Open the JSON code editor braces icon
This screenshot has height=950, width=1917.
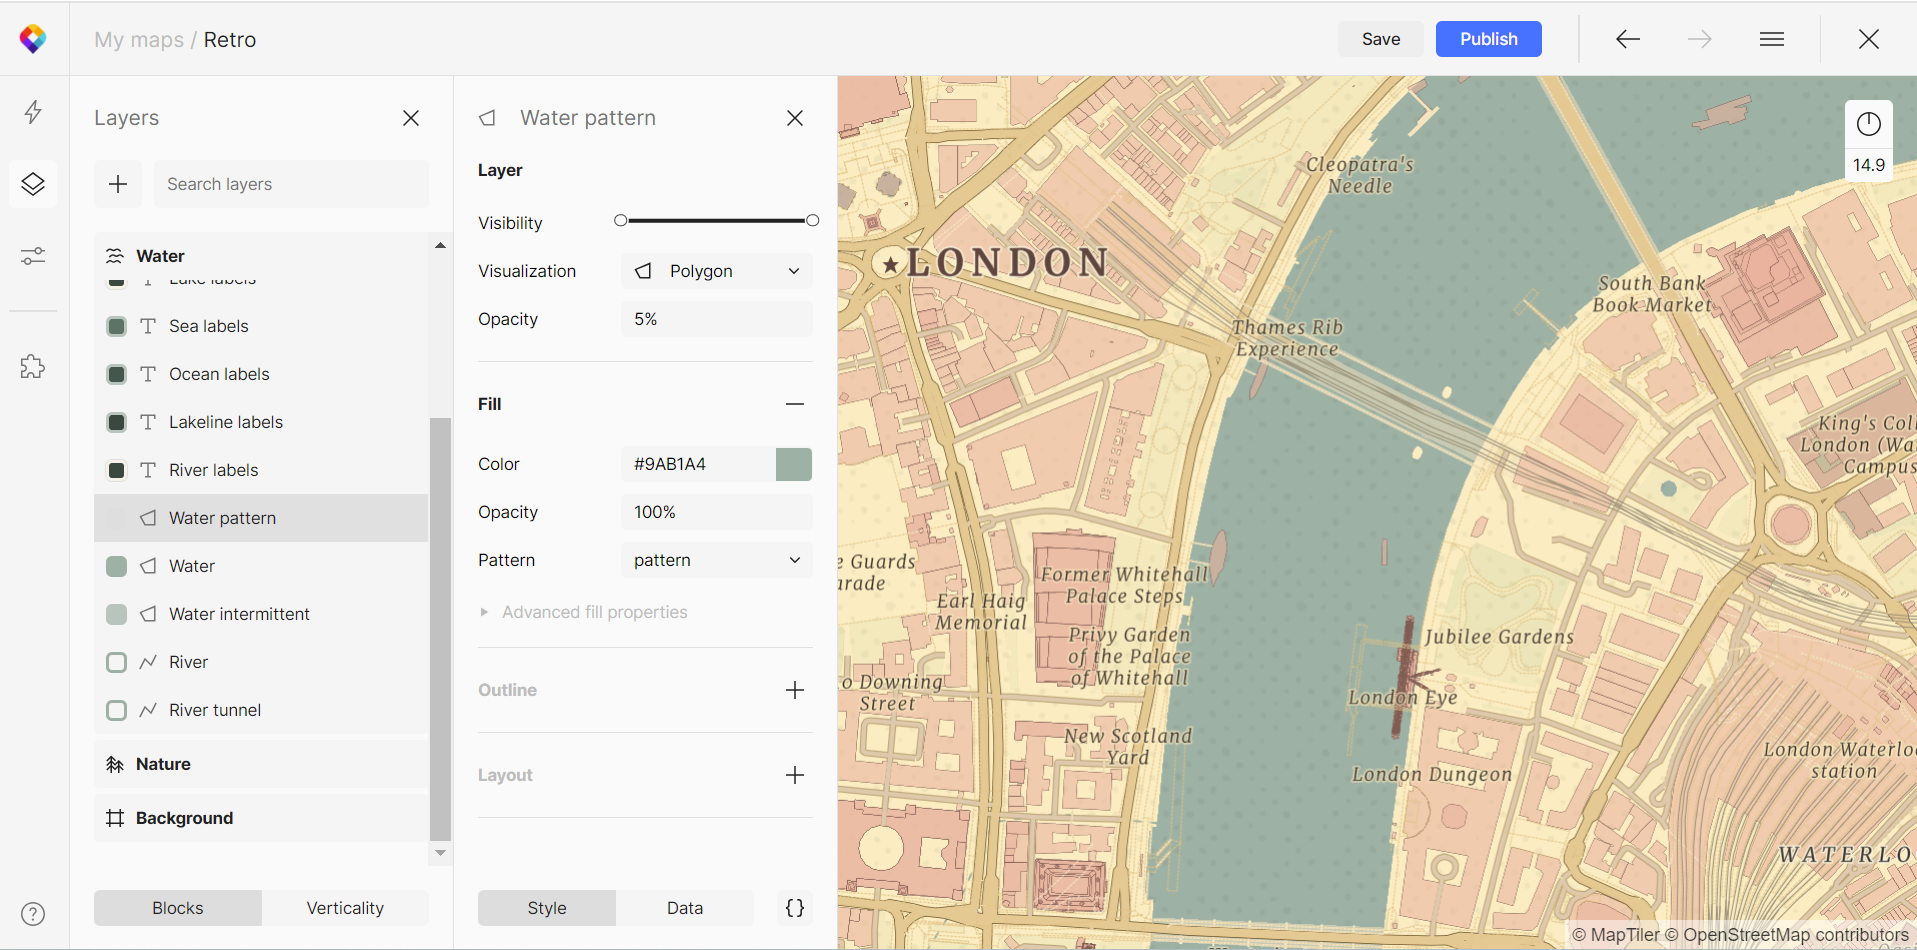794,908
